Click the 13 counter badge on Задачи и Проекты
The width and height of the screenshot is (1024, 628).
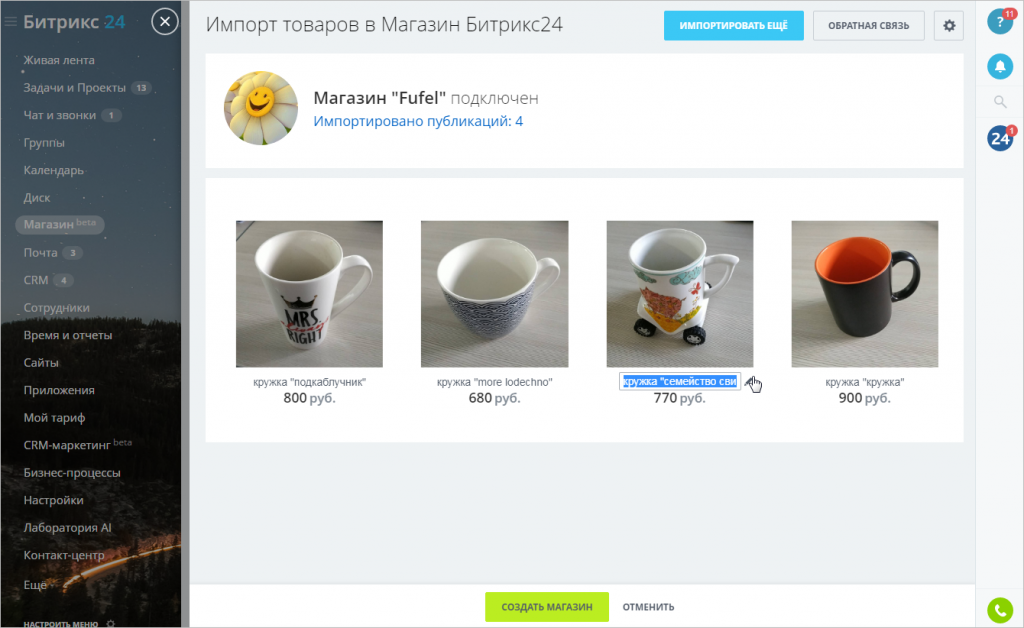point(141,87)
